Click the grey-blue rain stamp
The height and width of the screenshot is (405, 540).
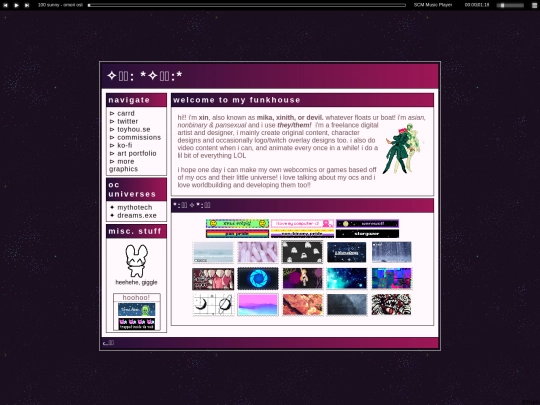392,252
